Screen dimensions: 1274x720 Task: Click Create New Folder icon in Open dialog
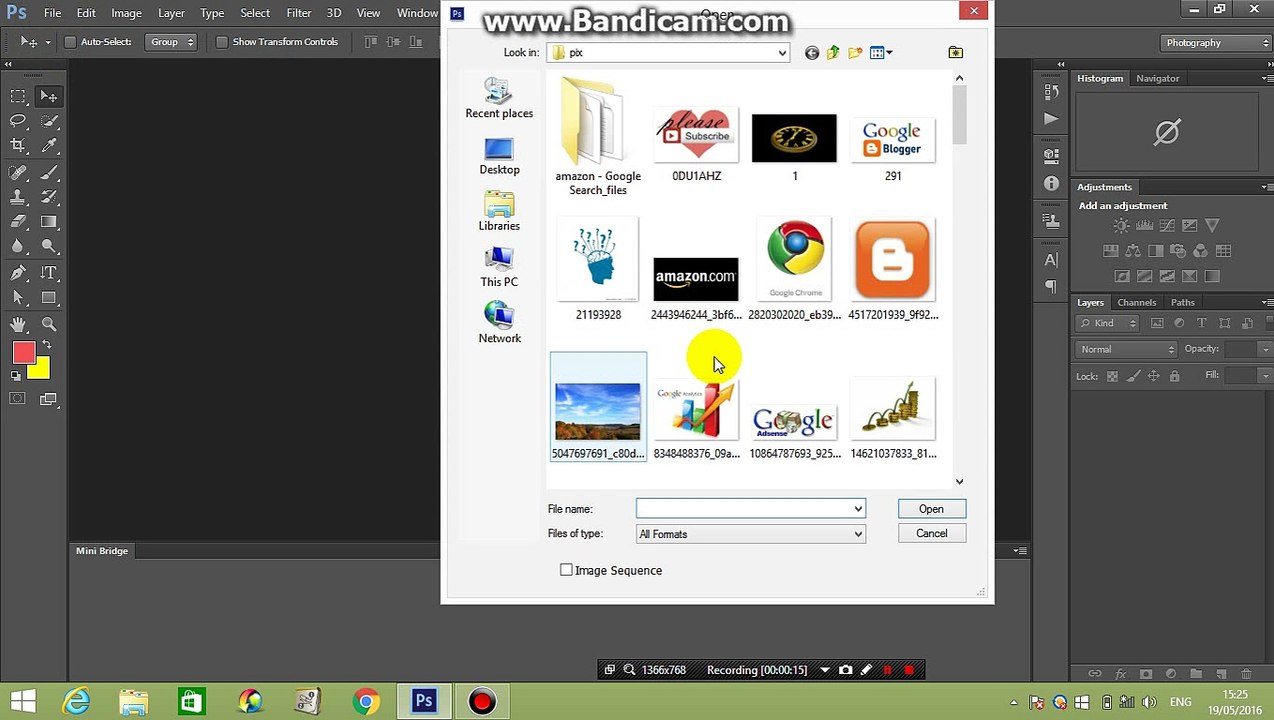855,52
